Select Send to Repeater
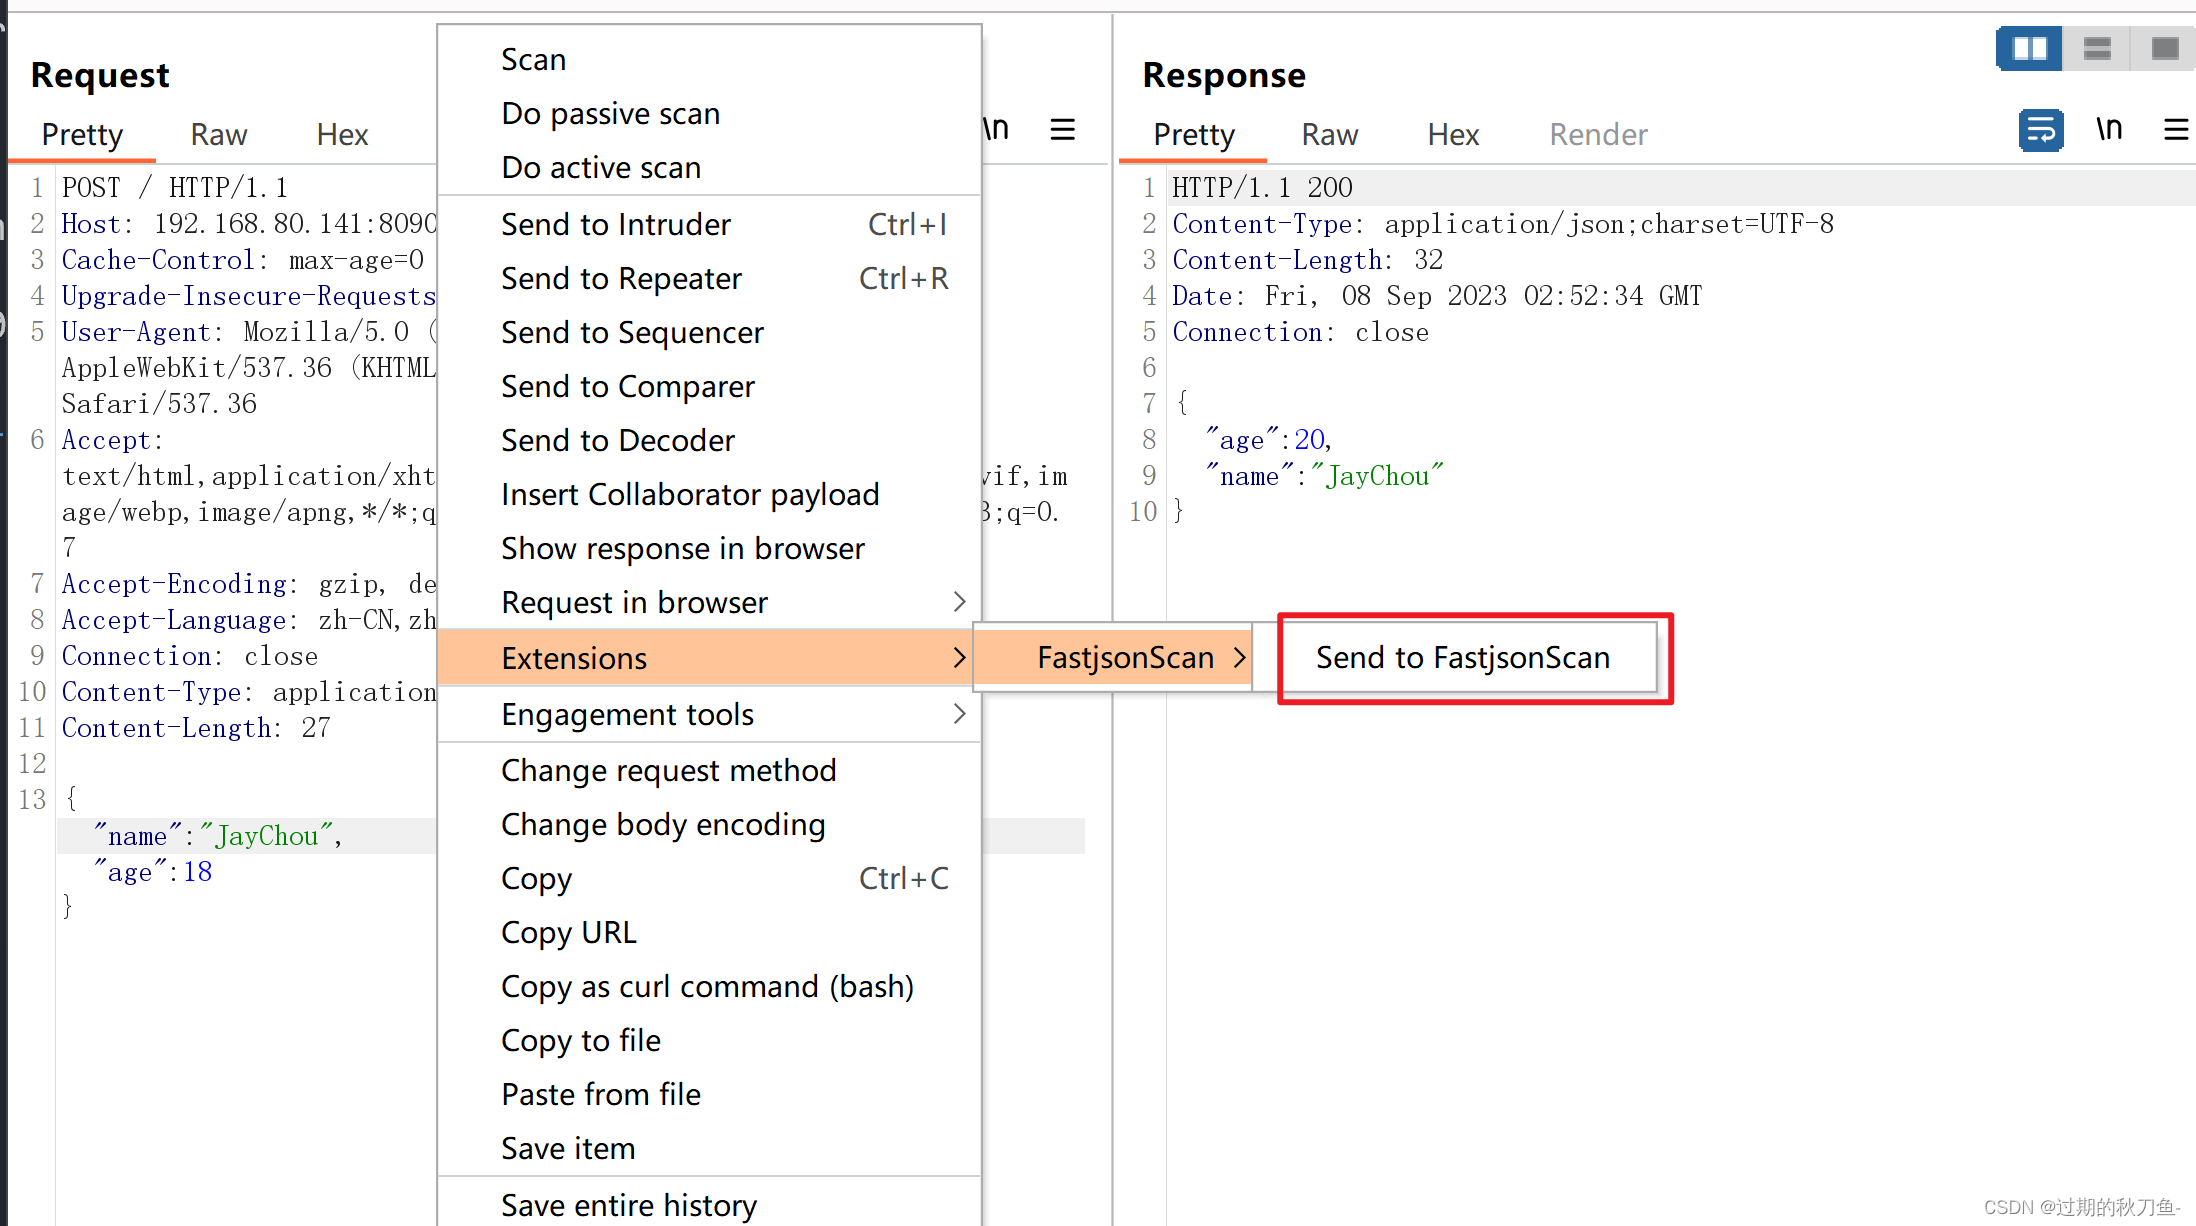This screenshot has width=2196, height=1226. (709, 279)
